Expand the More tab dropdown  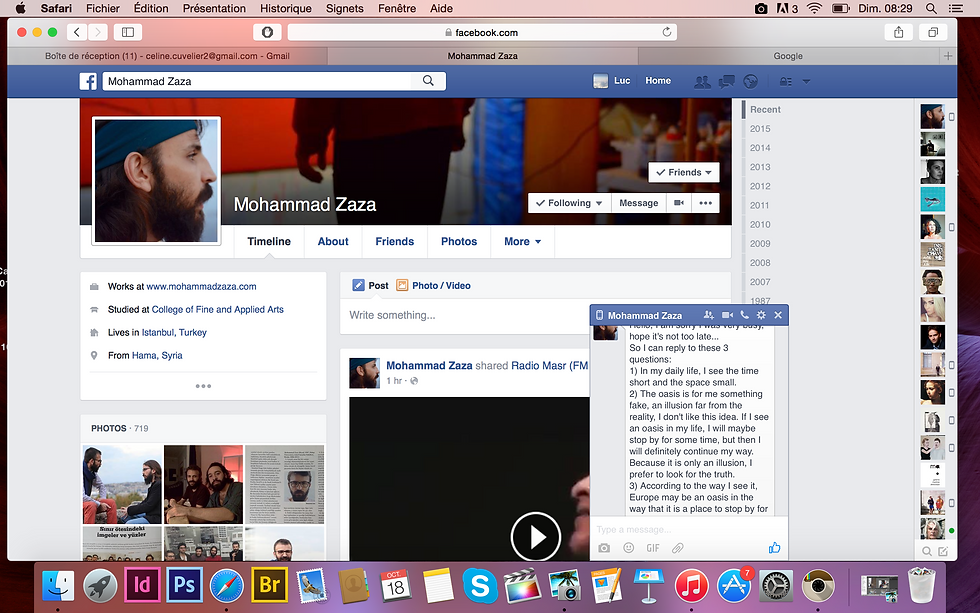coord(522,241)
